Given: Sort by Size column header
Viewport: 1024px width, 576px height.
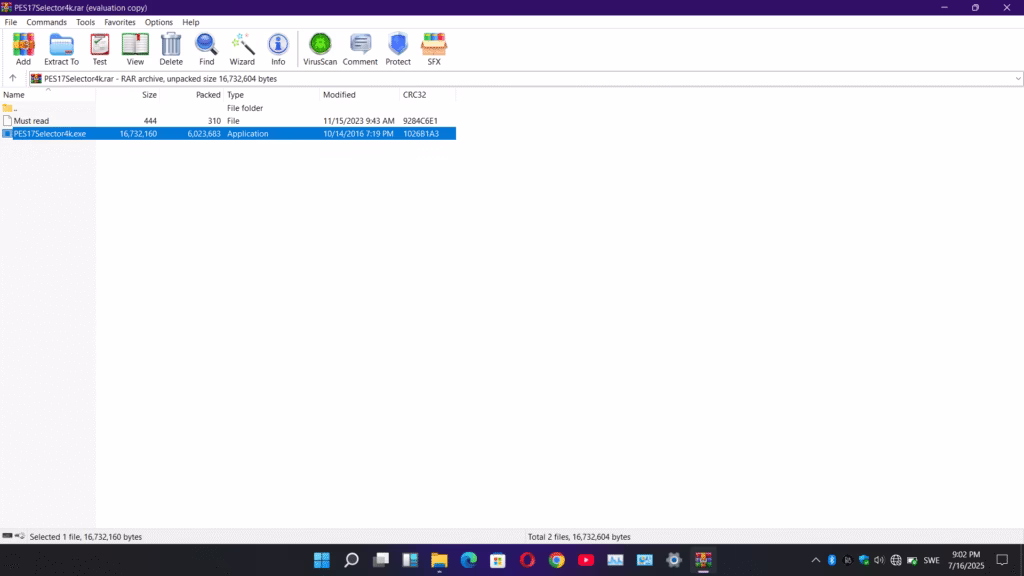Looking at the screenshot, I should click(128, 95).
